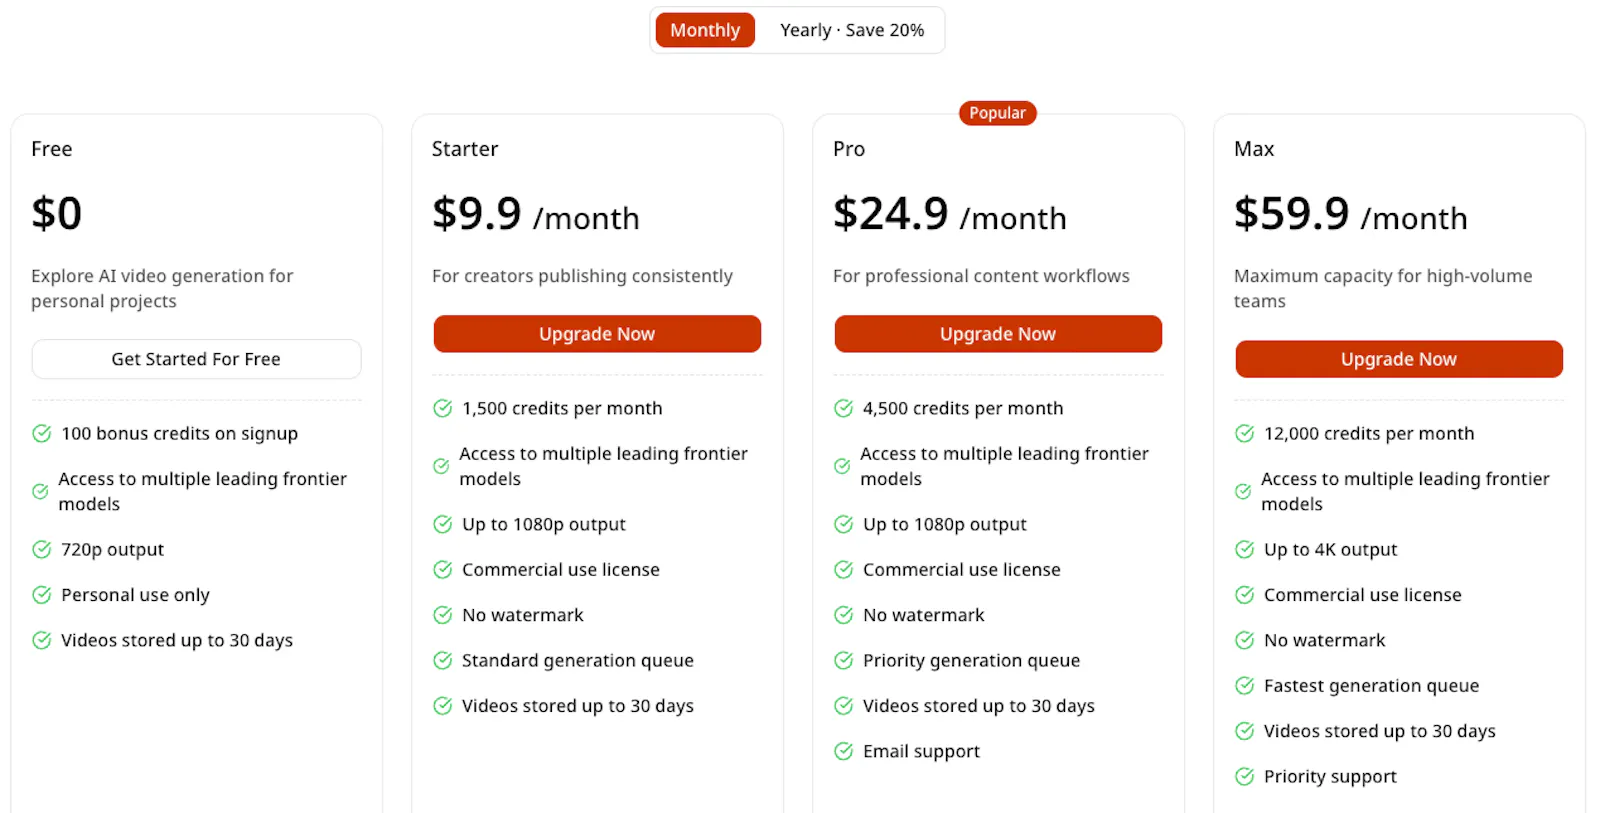Click checkmark icon next to Fastest generation queue
The width and height of the screenshot is (1600, 813).
[x=1245, y=686]
